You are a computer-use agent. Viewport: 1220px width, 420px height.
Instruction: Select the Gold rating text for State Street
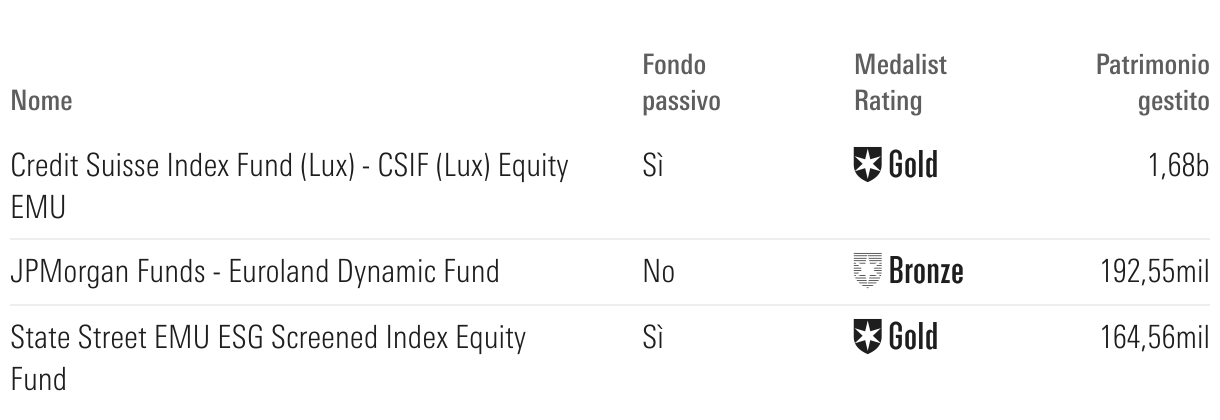[914, 338]
